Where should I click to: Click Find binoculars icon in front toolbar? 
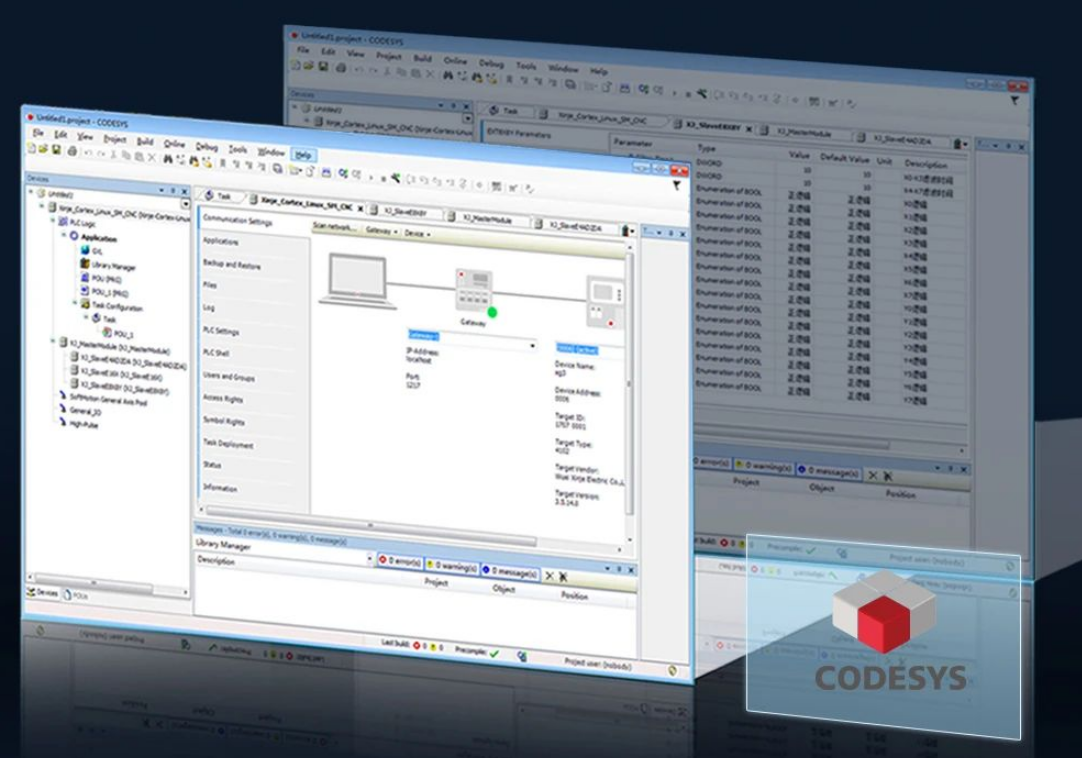point(168,159)
